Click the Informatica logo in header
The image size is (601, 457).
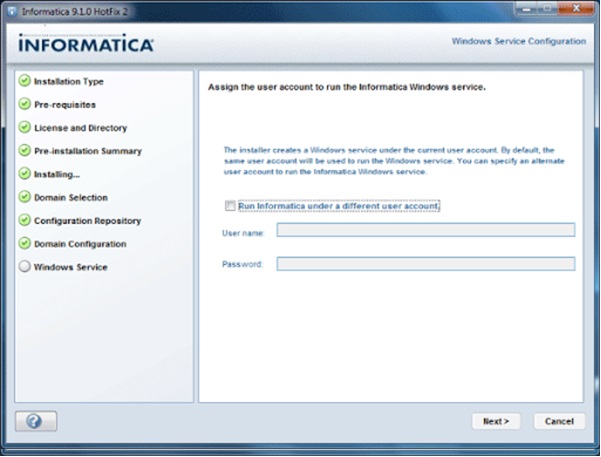(x=86, y=43)
